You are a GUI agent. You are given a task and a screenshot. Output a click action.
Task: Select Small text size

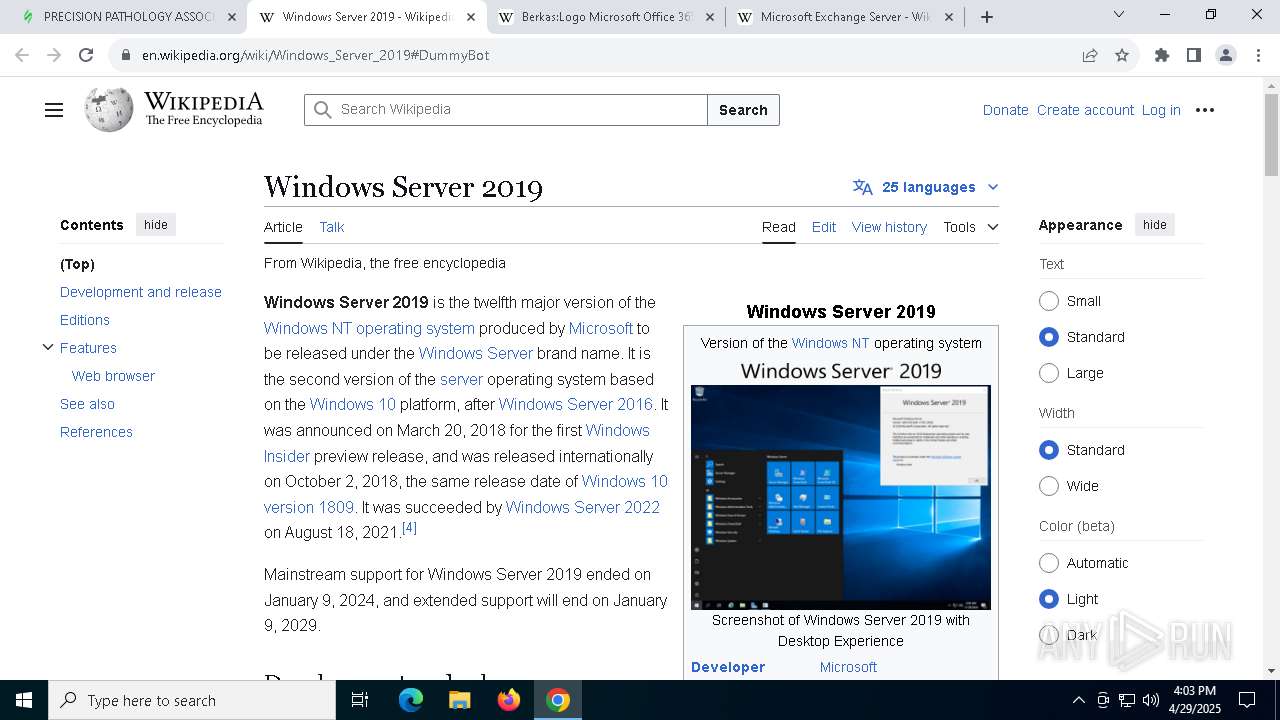click(x=1049, y=301)
